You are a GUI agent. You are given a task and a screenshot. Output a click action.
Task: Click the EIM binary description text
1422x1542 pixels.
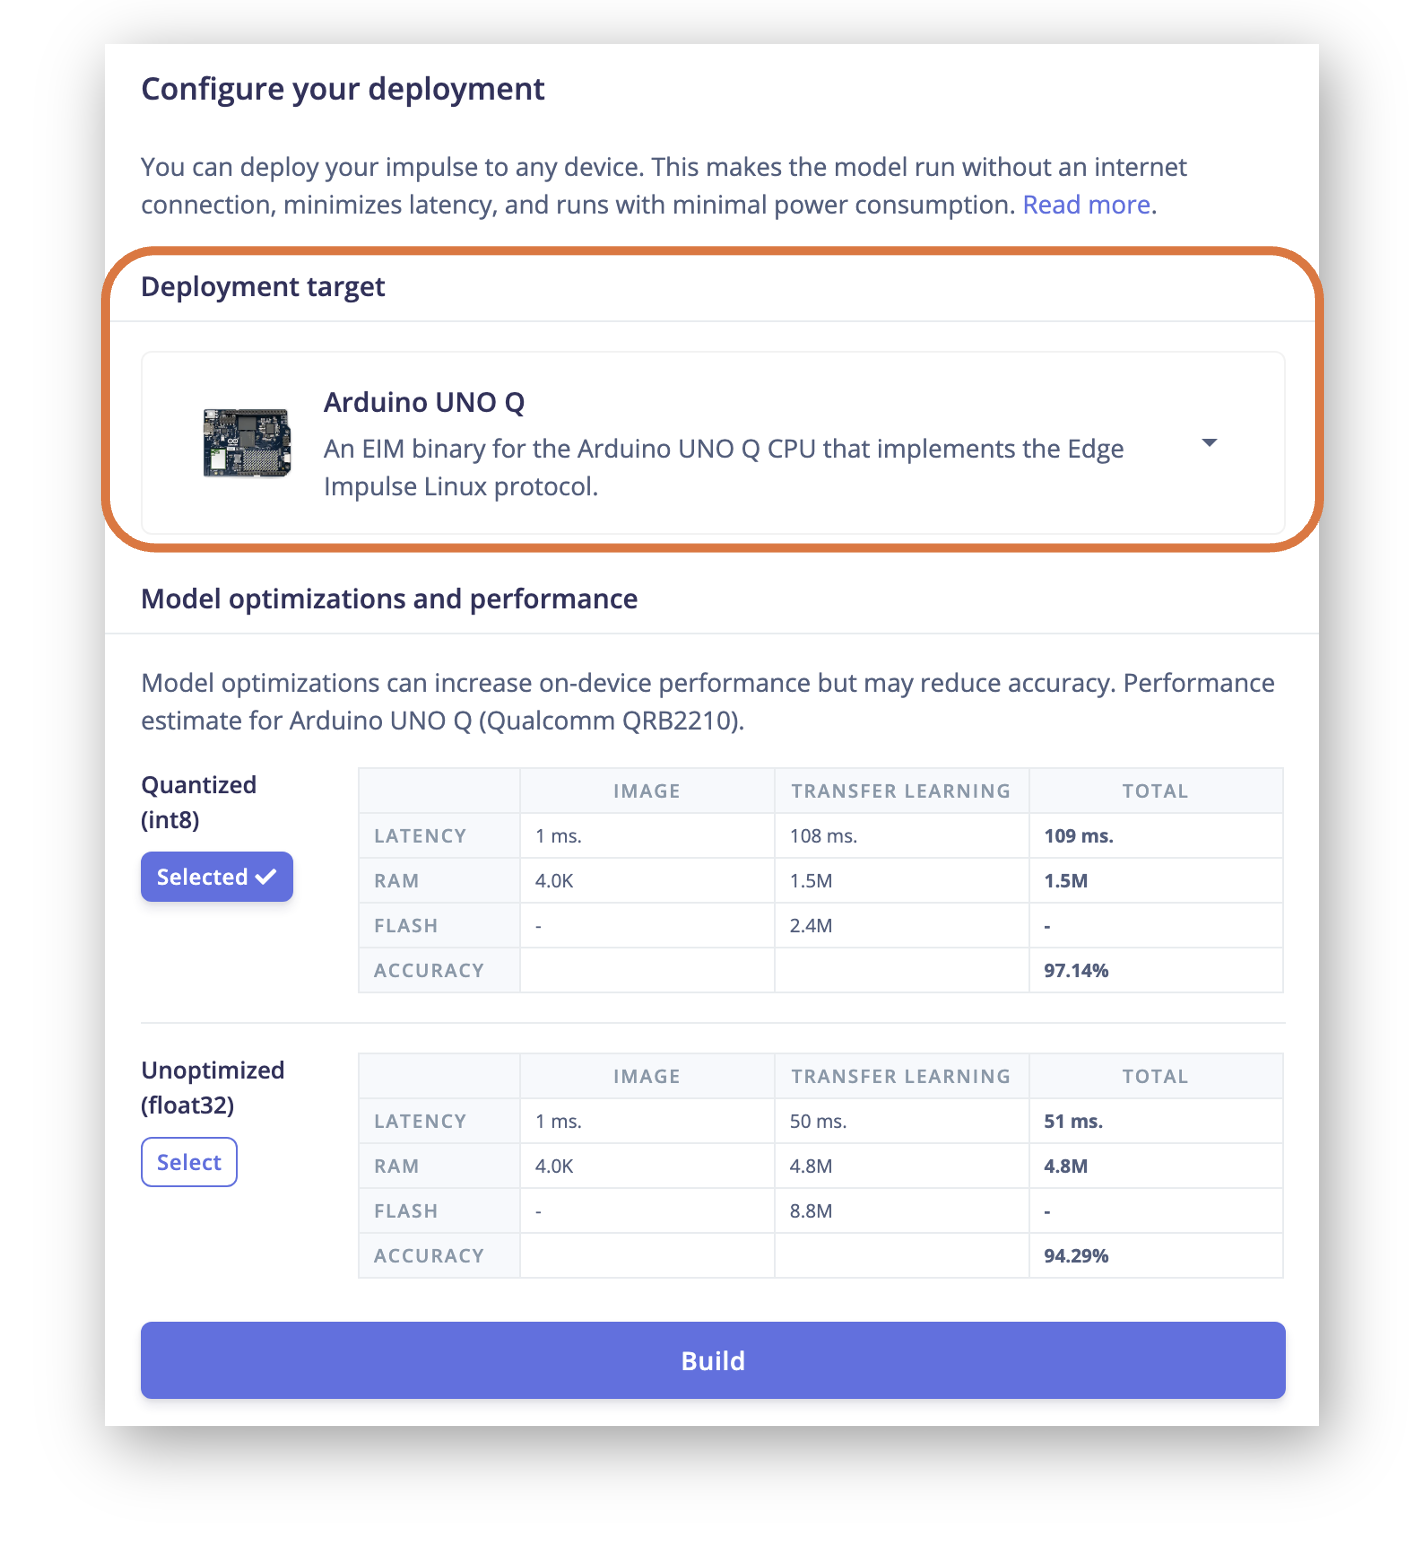(723, 468)
